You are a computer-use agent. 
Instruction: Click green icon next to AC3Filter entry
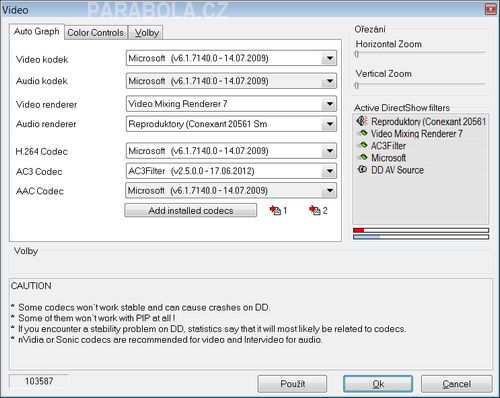point(363,145)
